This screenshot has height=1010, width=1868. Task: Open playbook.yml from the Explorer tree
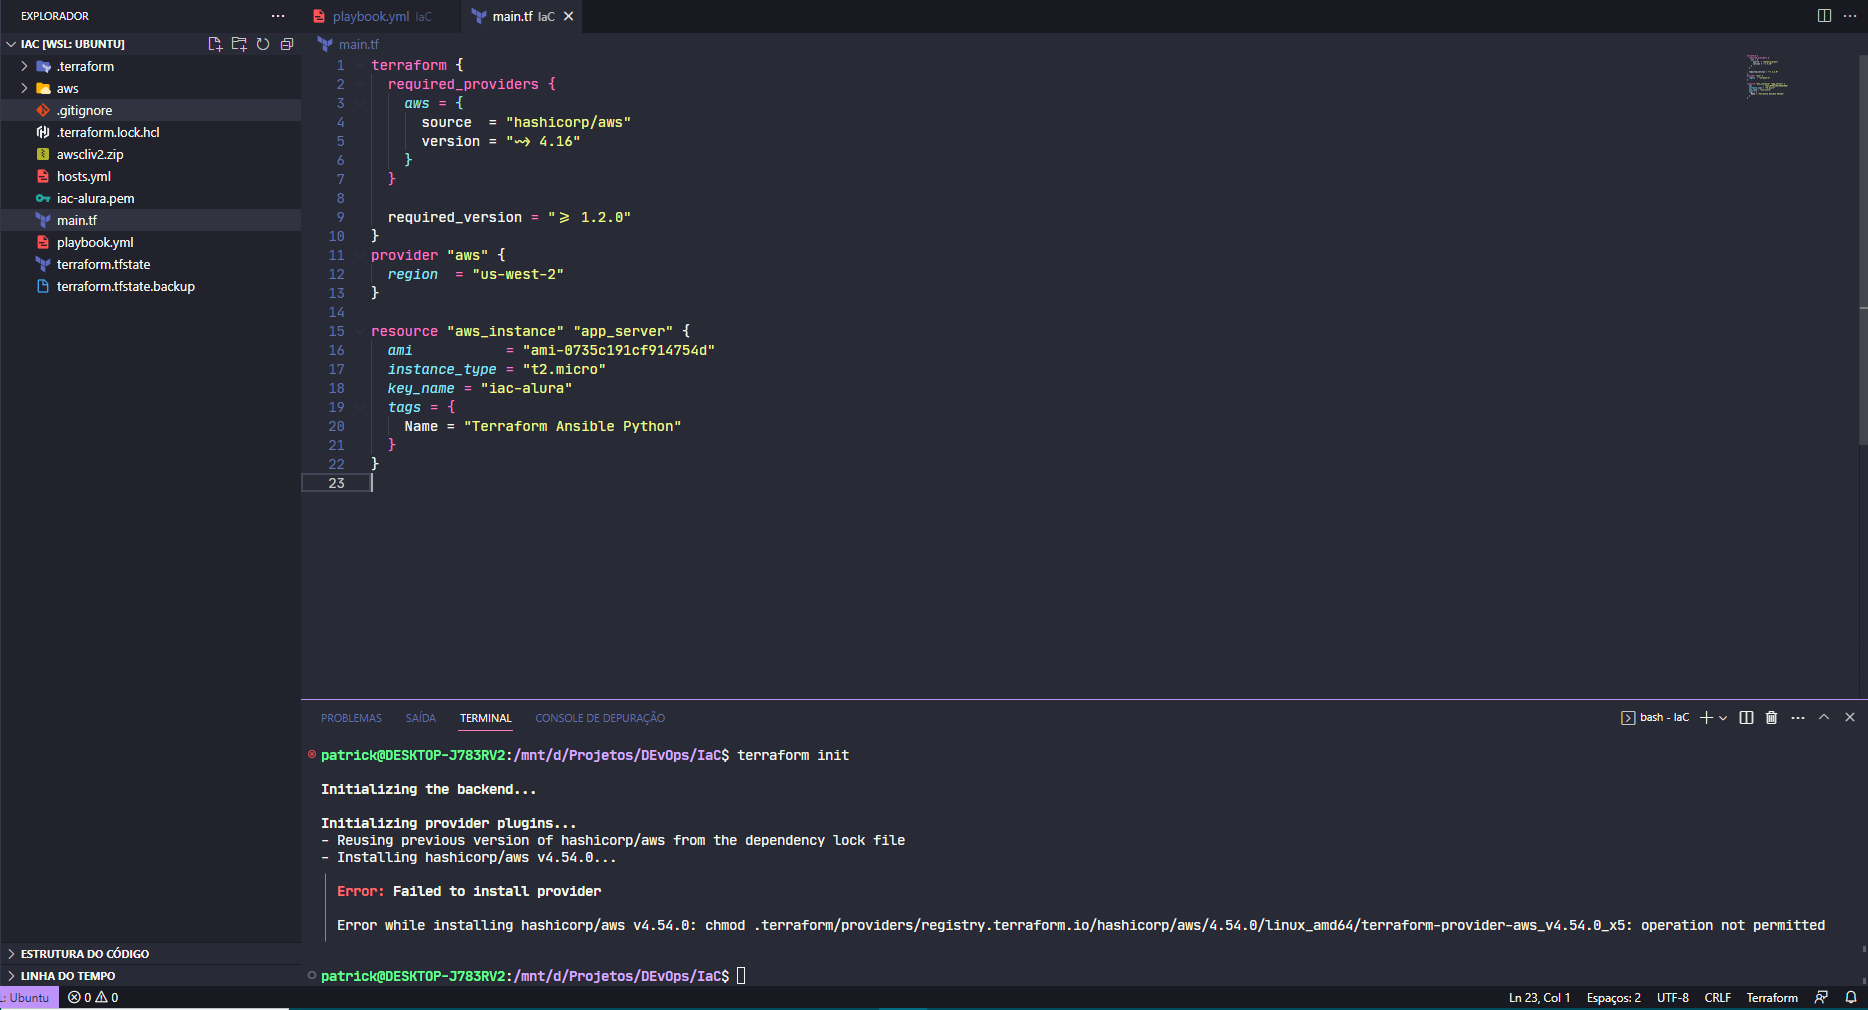click(150, 242)
